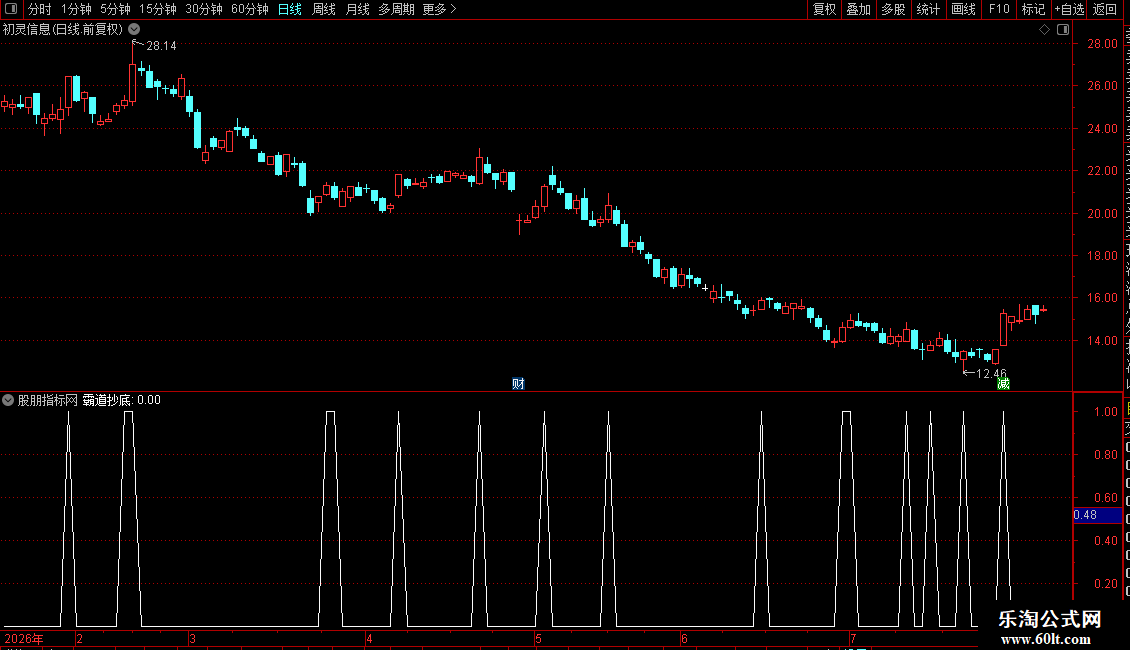Switch to 月线 monthly chart
The width and height of the screenshot is (1130, 650).
pyautogui.click(x=357, y=9)
